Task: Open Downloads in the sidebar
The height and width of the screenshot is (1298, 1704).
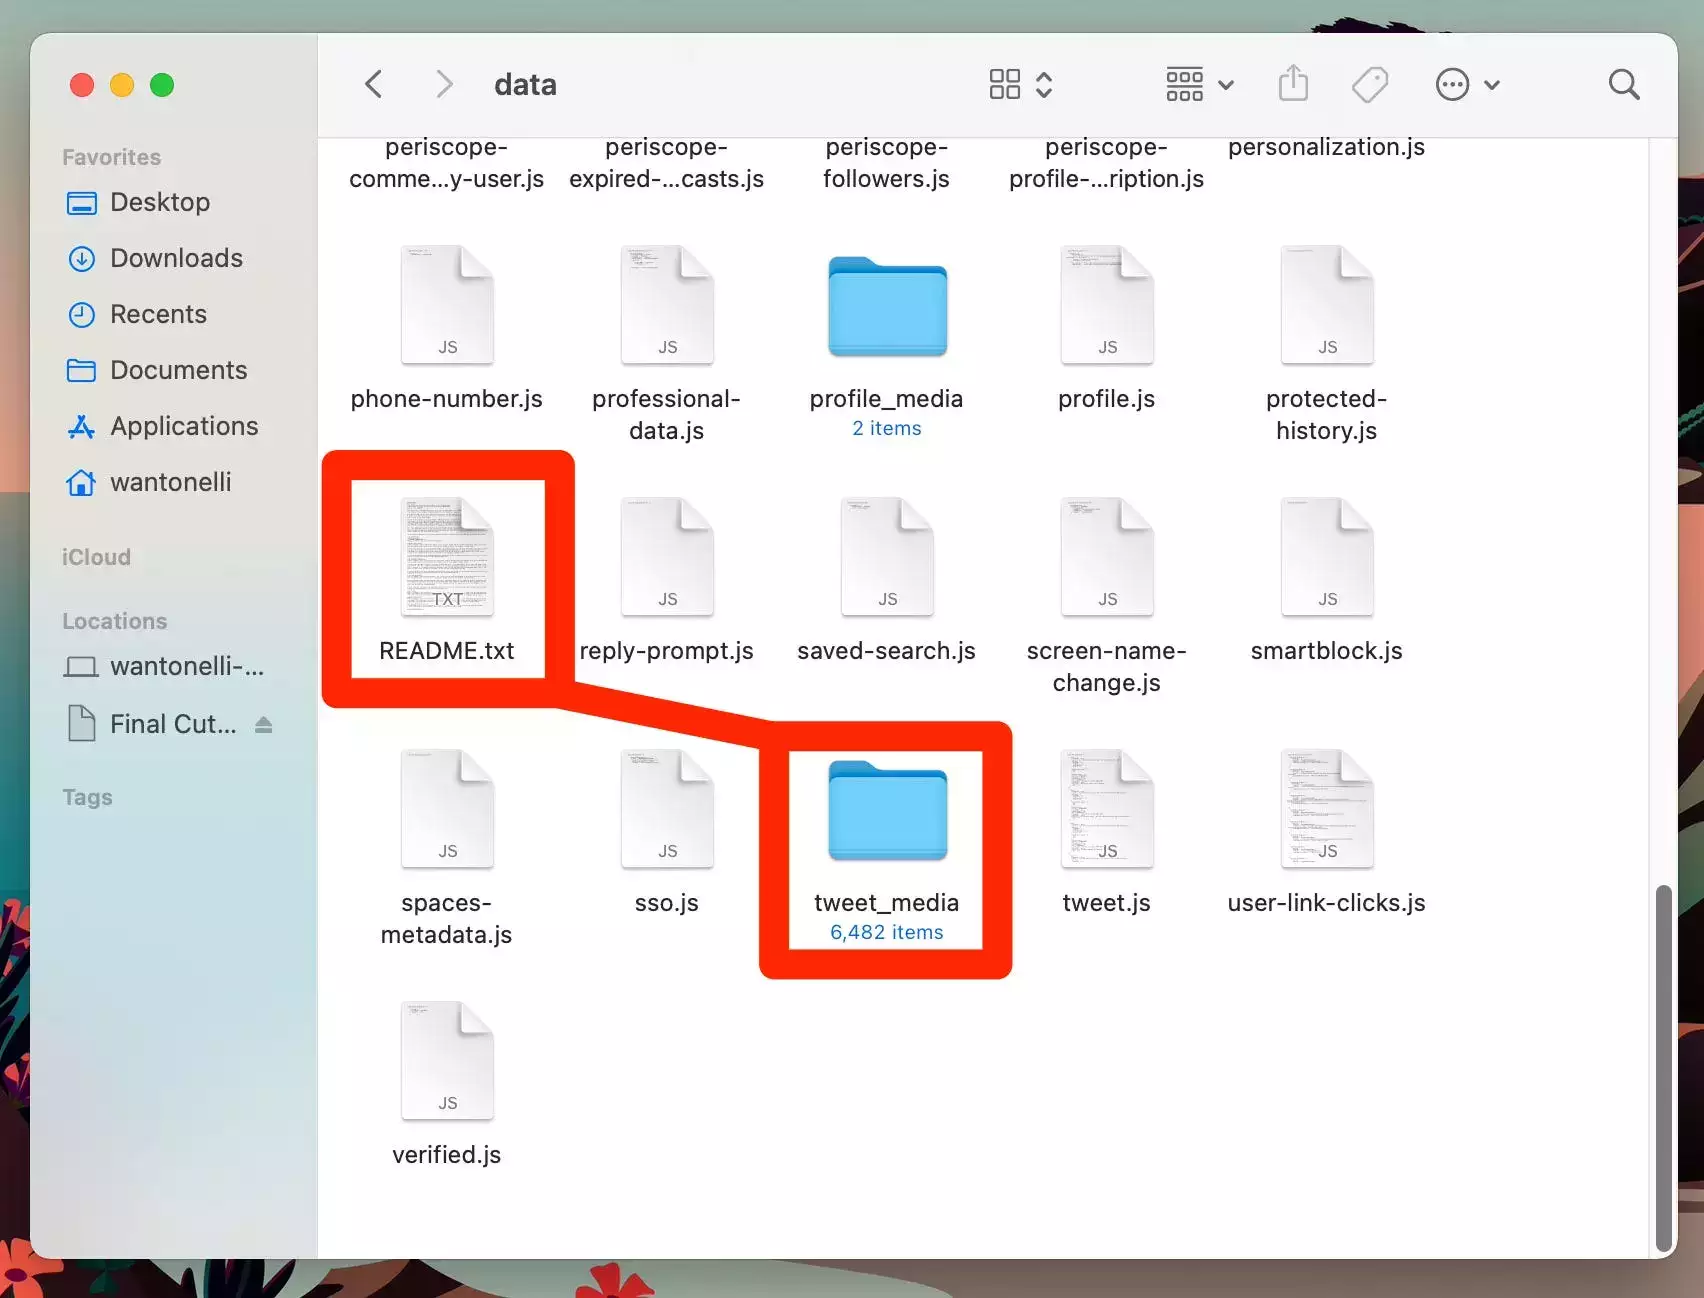Action: click(x=176, y=259)
